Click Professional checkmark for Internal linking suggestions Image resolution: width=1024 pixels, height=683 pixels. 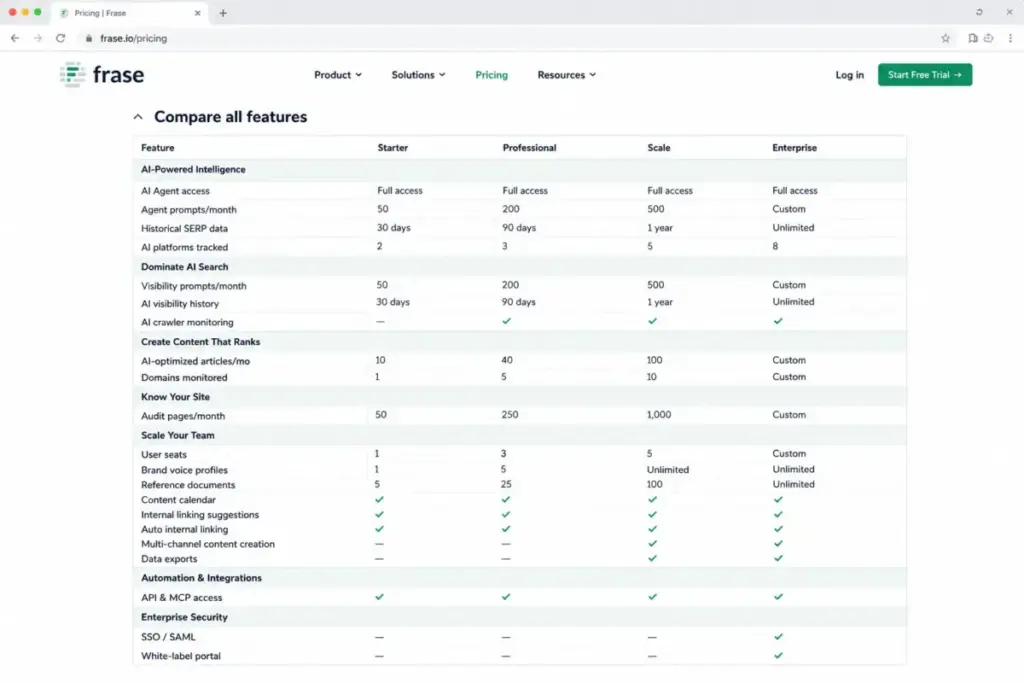click(506, 515)
